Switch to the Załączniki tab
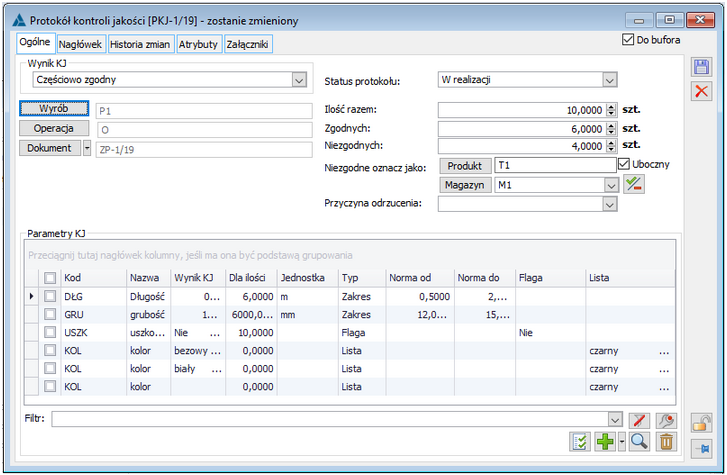Image resolution: width=727 pixels, height=475 pixels. click(x=248, y=44)
